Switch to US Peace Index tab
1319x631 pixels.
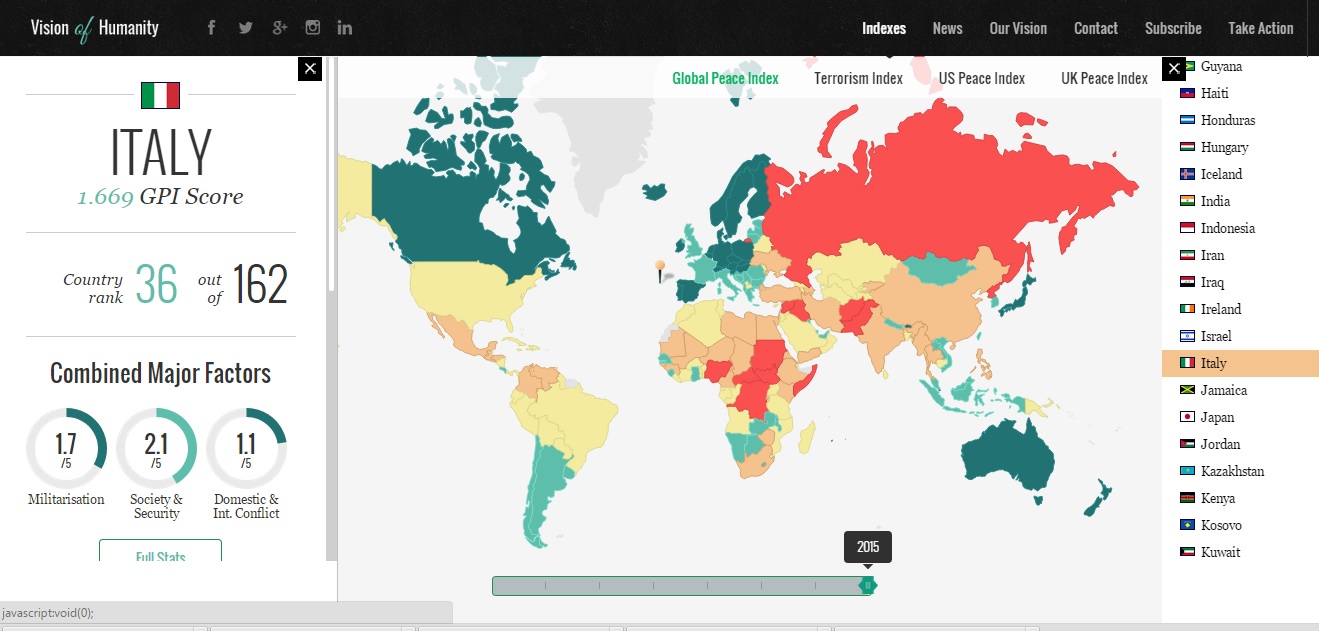pos(982,78)
